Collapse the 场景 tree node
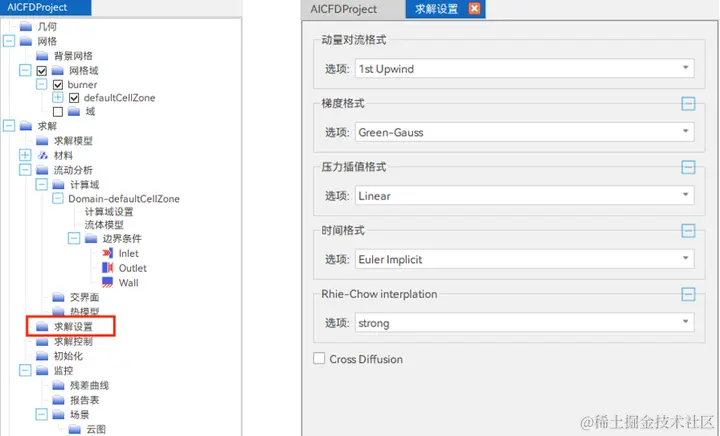The height and width of the screenshot is (436, 720). pos(41,414)
